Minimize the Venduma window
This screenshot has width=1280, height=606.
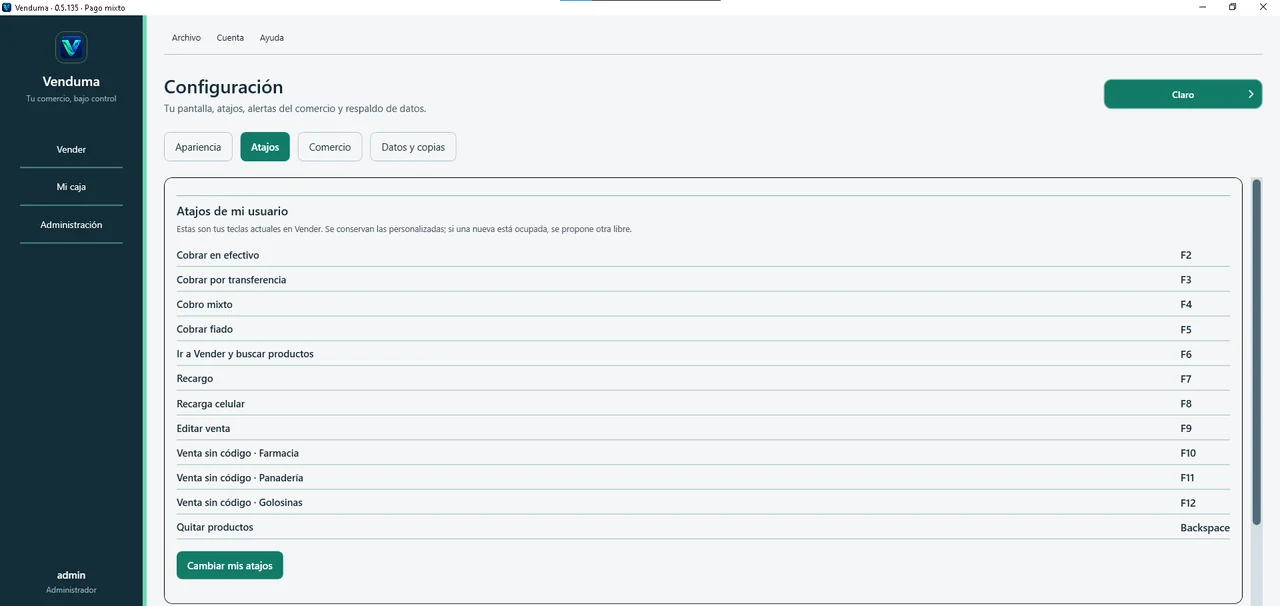(x=1203, y=7)
